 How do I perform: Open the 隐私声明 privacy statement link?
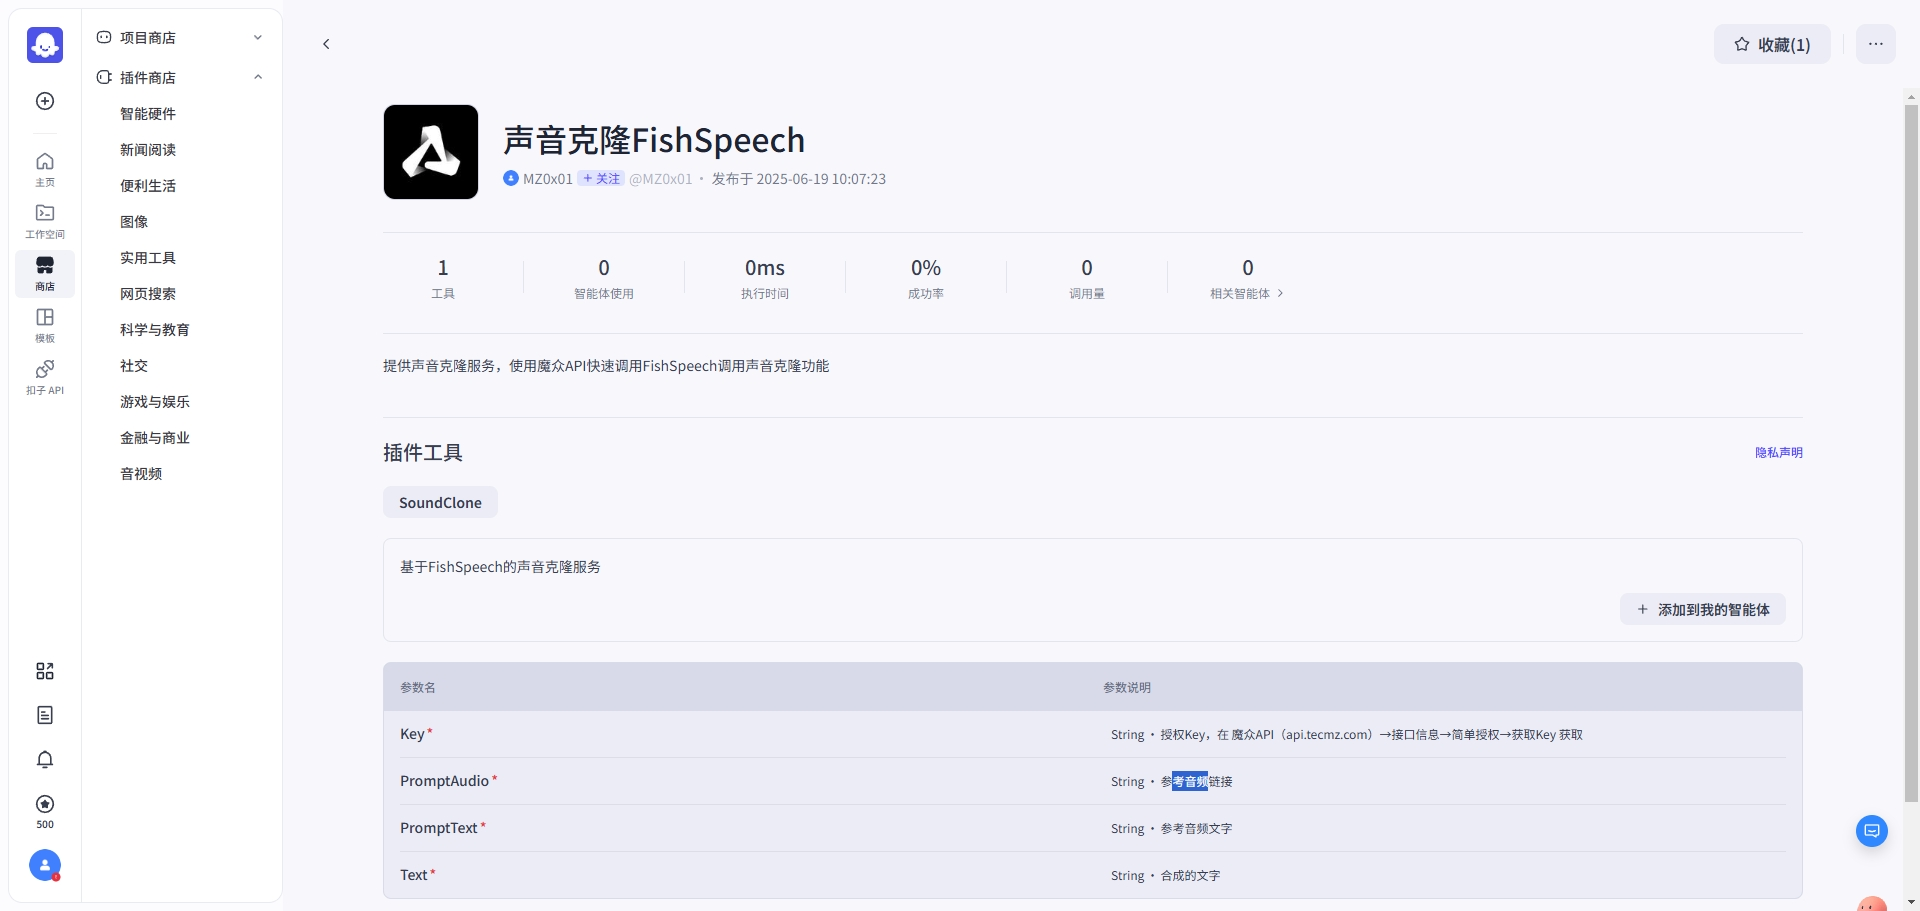click(x=1778, y=452)
